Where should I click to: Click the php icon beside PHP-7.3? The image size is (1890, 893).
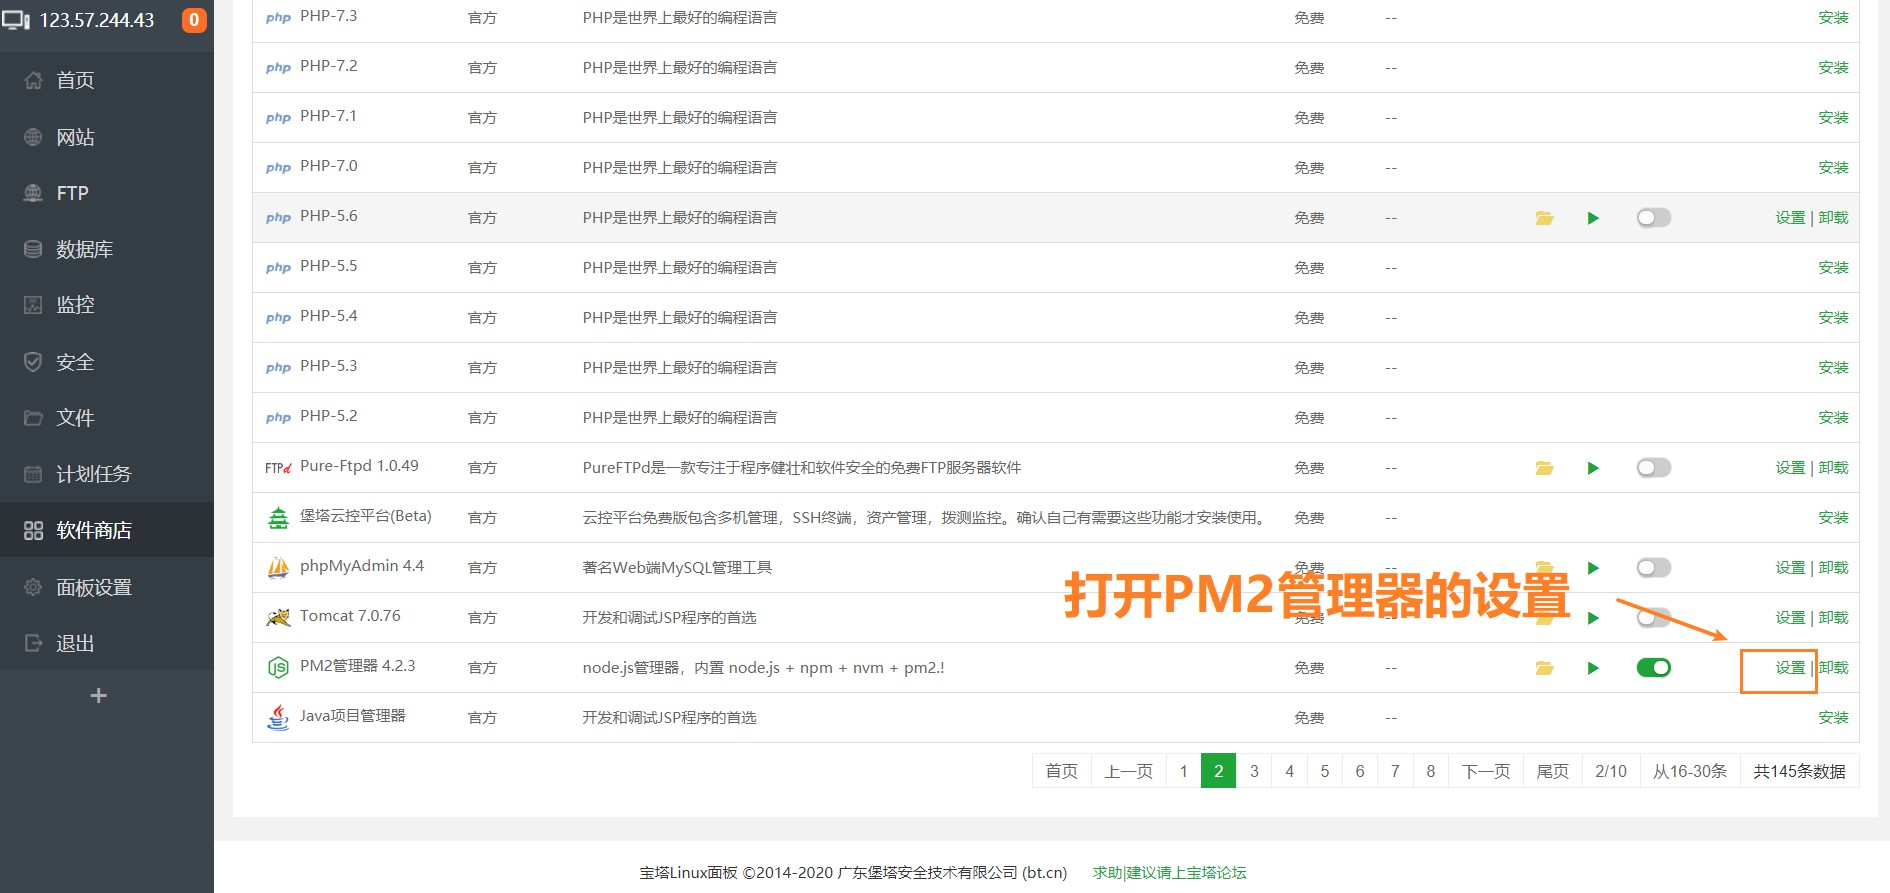278,18
